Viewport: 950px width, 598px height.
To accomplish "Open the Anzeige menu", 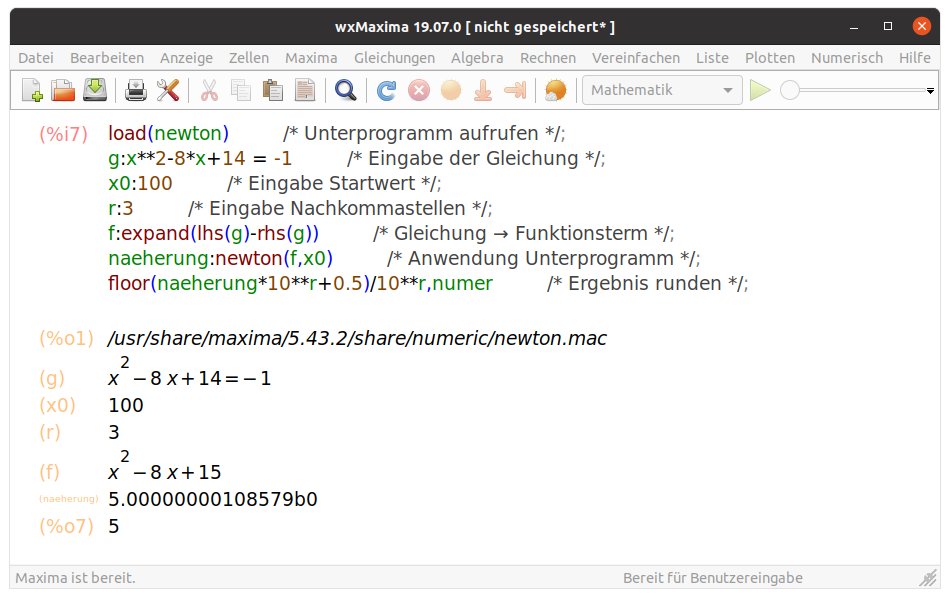I will point(186,58).
